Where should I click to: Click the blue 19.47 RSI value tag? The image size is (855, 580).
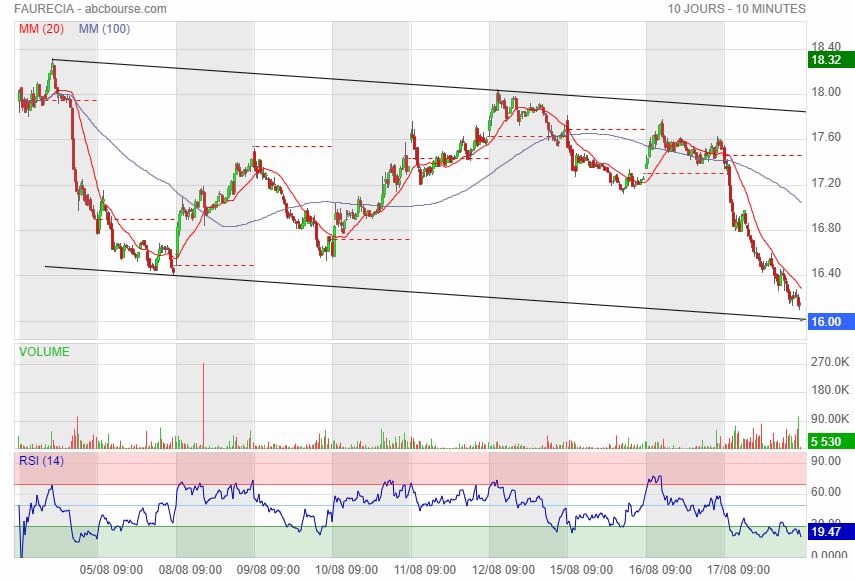point(831,531)
